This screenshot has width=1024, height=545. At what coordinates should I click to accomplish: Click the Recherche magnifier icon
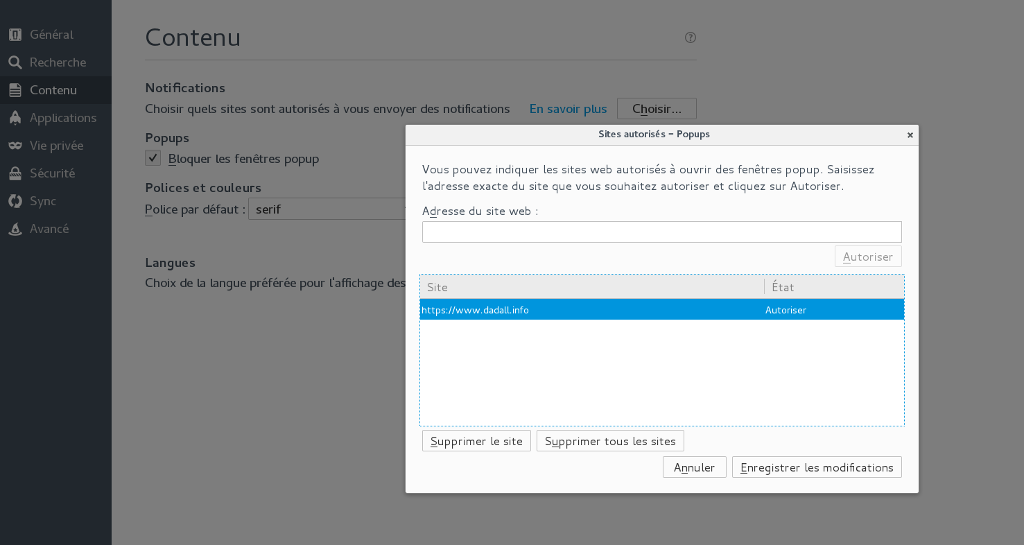pyautogui.click(x=15, y=63)
